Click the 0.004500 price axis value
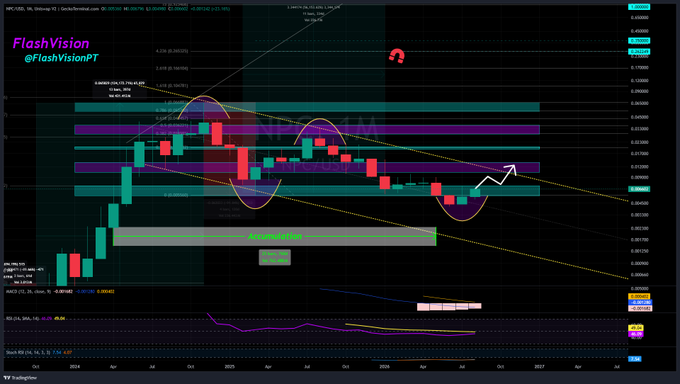The height and width of the screenshot is (384, 680). coord(640,203)
